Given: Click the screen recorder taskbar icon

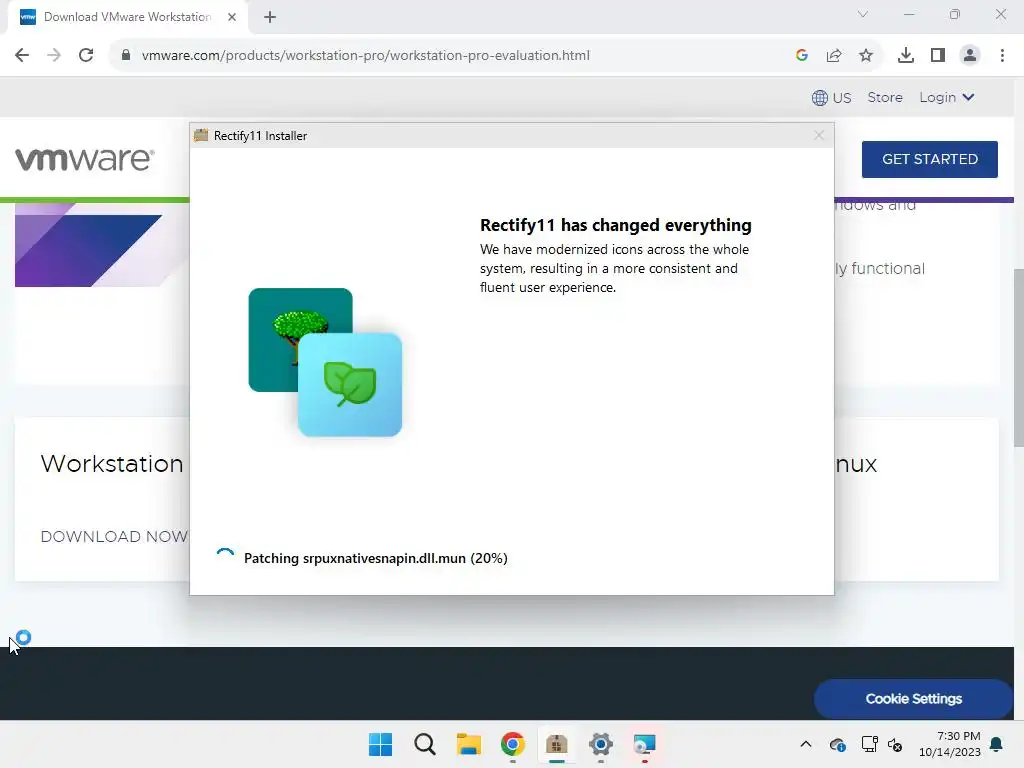Looking at the screenshot, I should coord(645,744).
